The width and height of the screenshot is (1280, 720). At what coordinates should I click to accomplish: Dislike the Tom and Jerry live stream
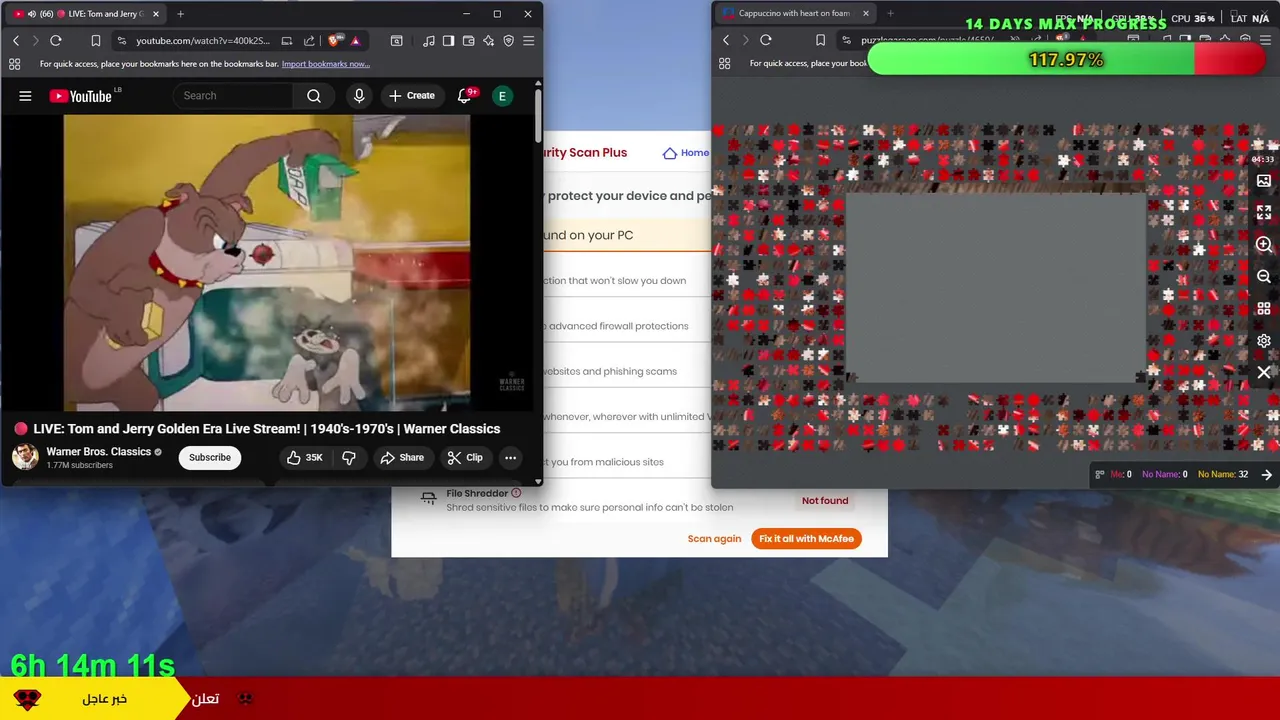coord(349,458)
